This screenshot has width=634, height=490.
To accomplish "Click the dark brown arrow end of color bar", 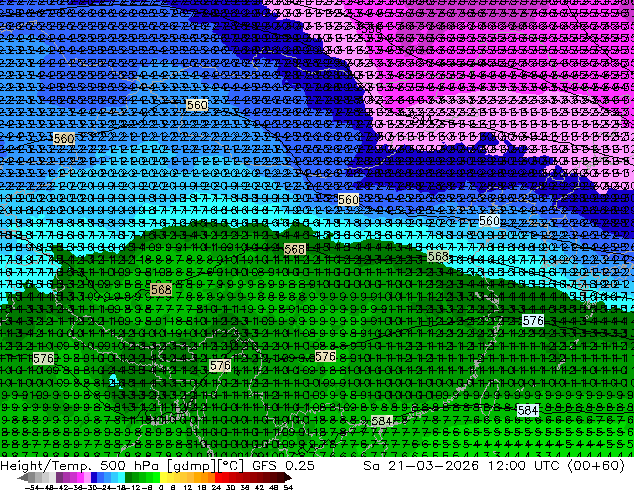I will pos(288,478).
